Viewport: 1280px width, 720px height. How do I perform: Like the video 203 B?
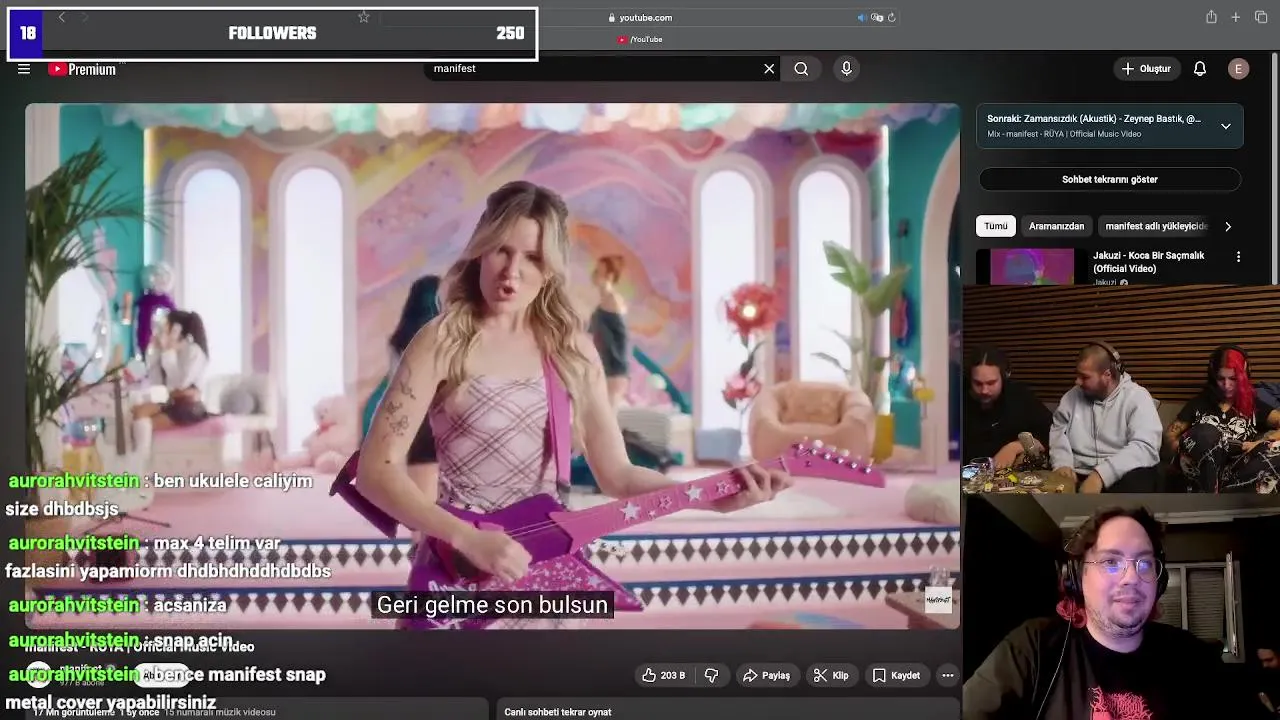coord(665,675)
